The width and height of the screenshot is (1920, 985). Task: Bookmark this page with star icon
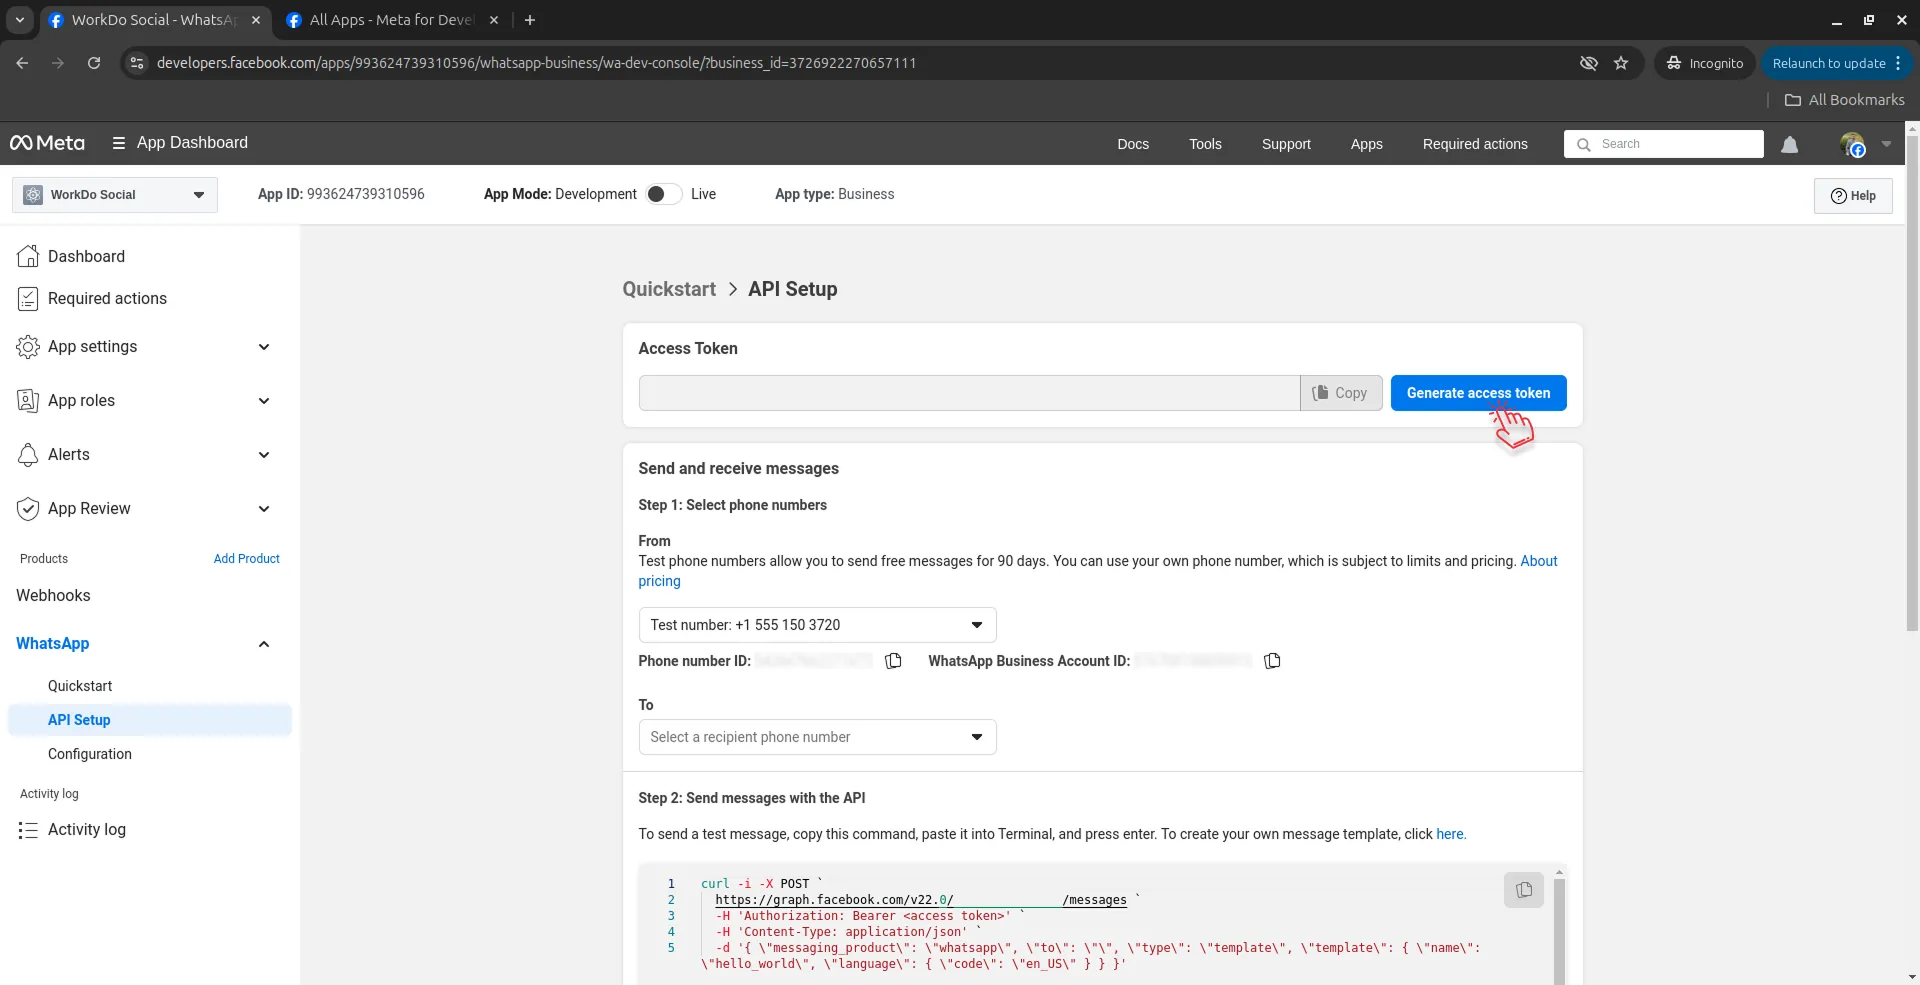tap(1621, 63)
